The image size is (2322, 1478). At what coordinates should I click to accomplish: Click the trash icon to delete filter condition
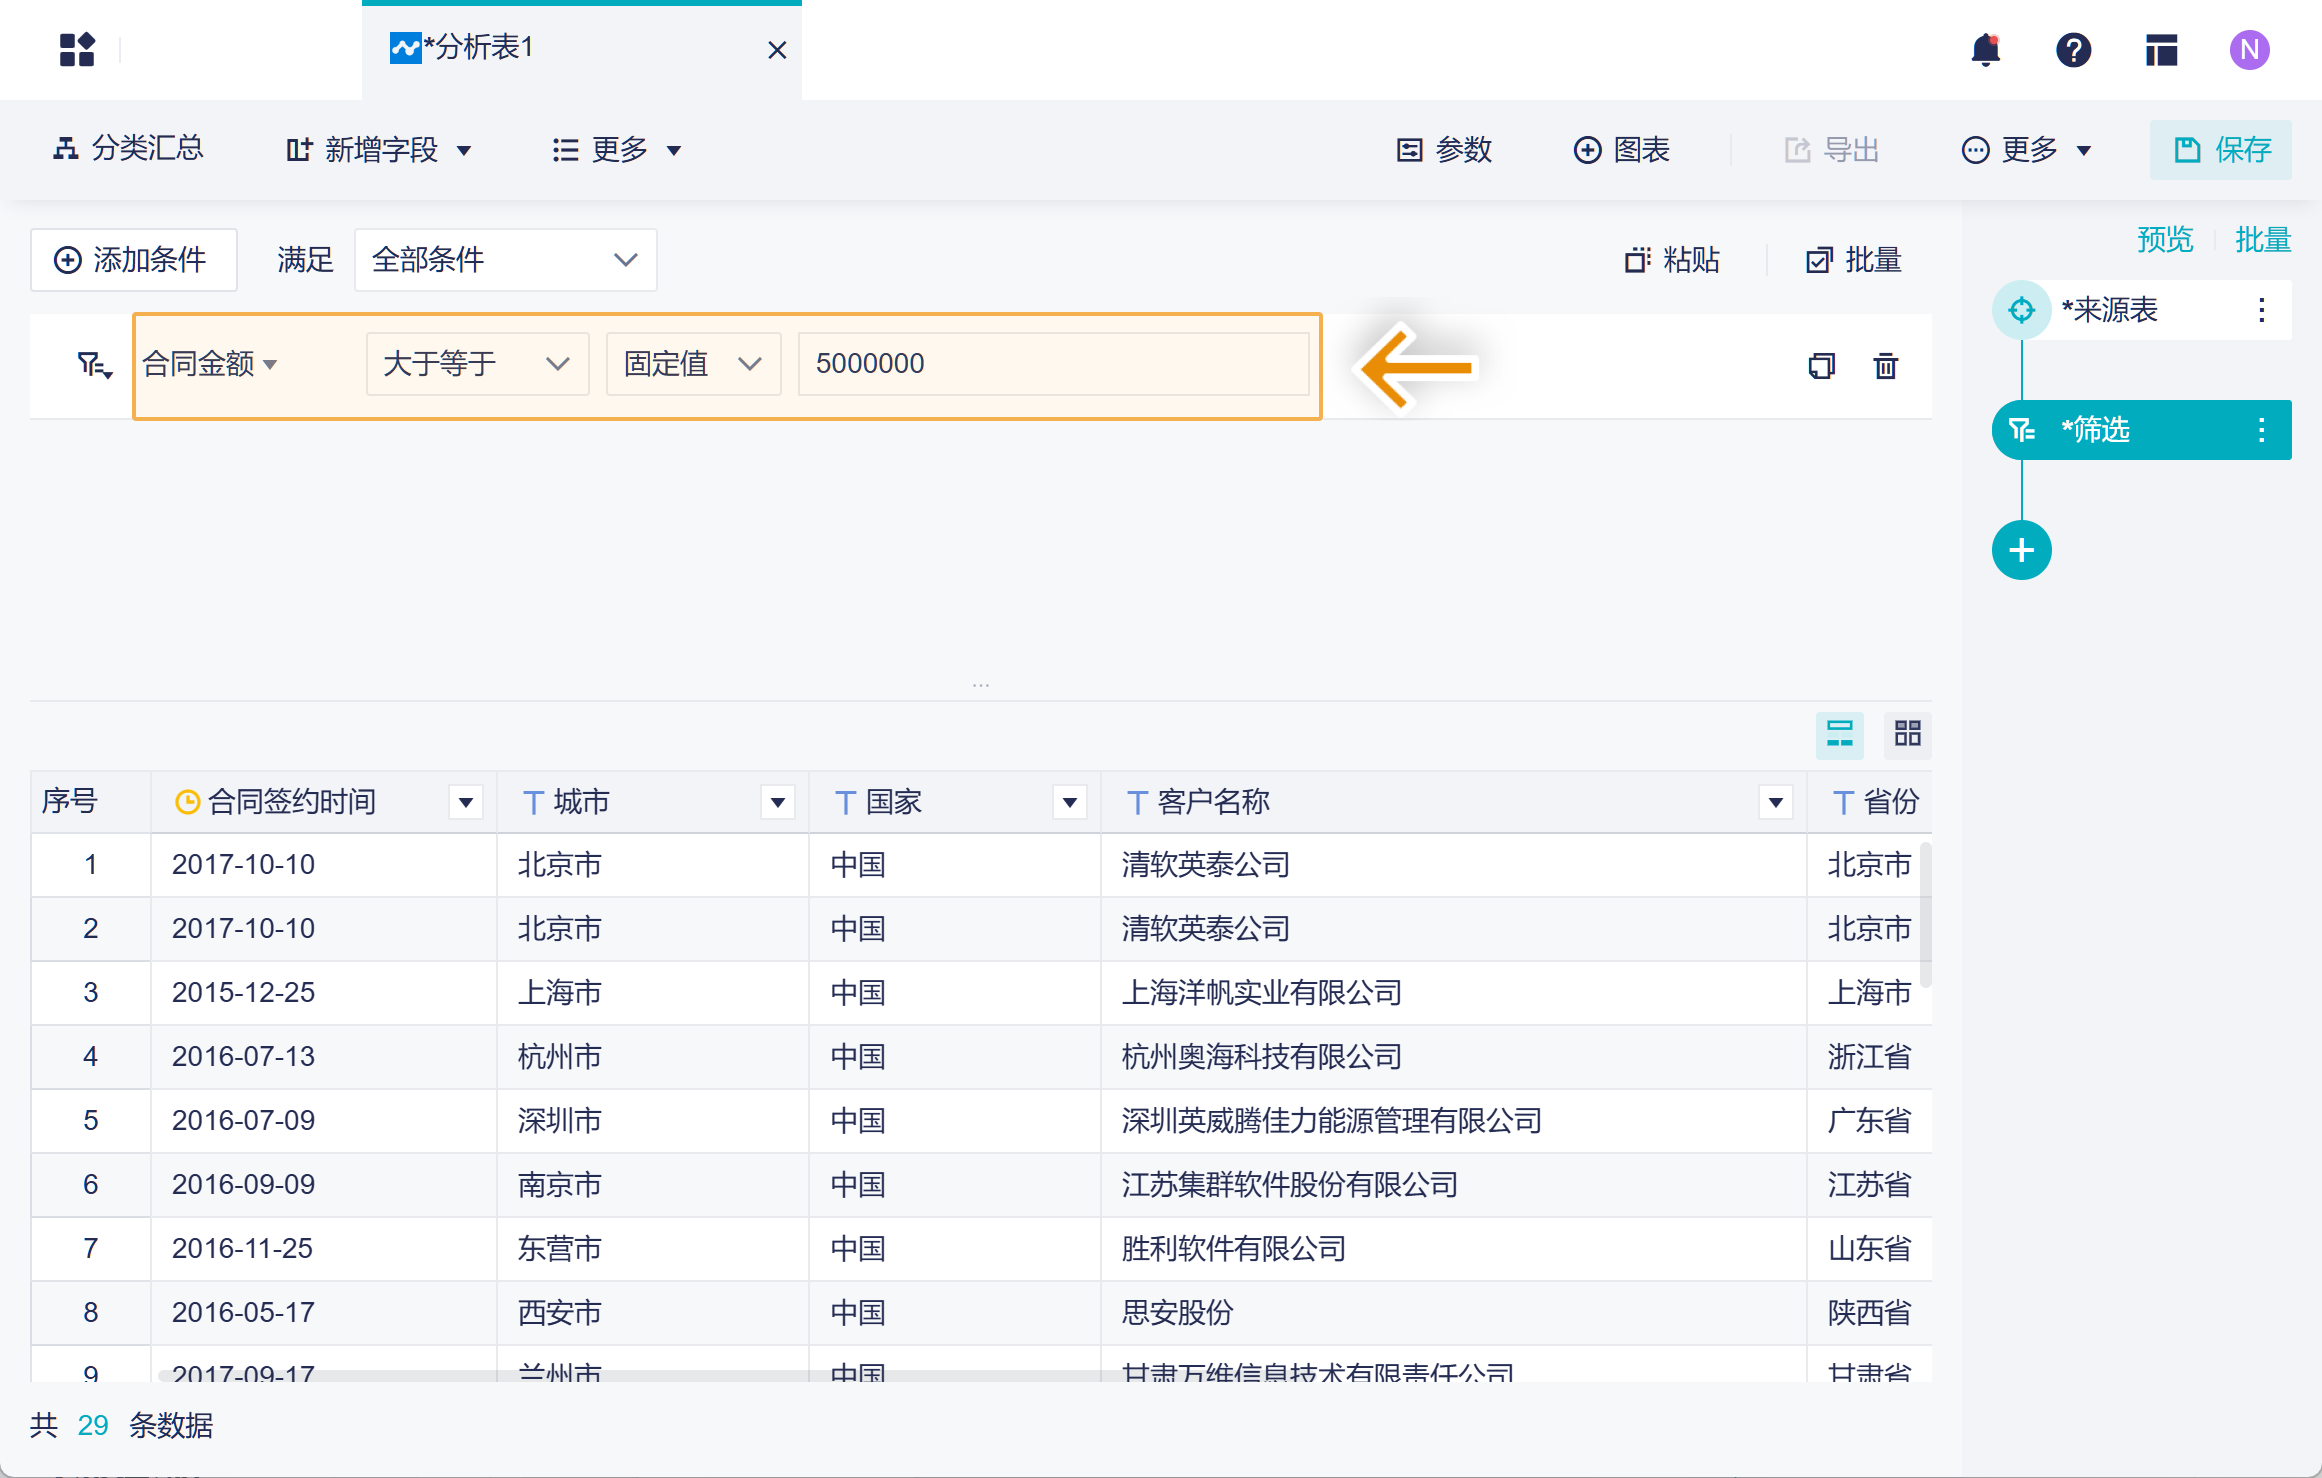(x=1885, y=366)
